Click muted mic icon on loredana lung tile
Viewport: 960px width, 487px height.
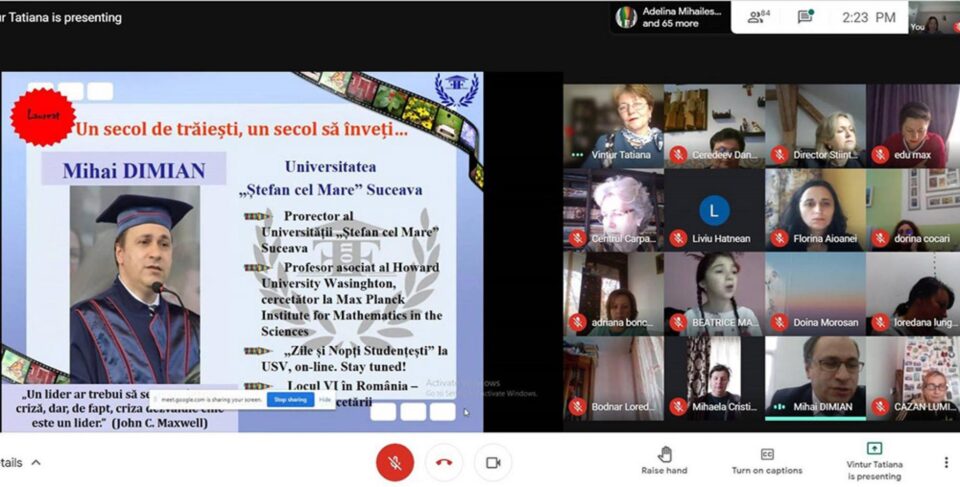coord(880,322)
